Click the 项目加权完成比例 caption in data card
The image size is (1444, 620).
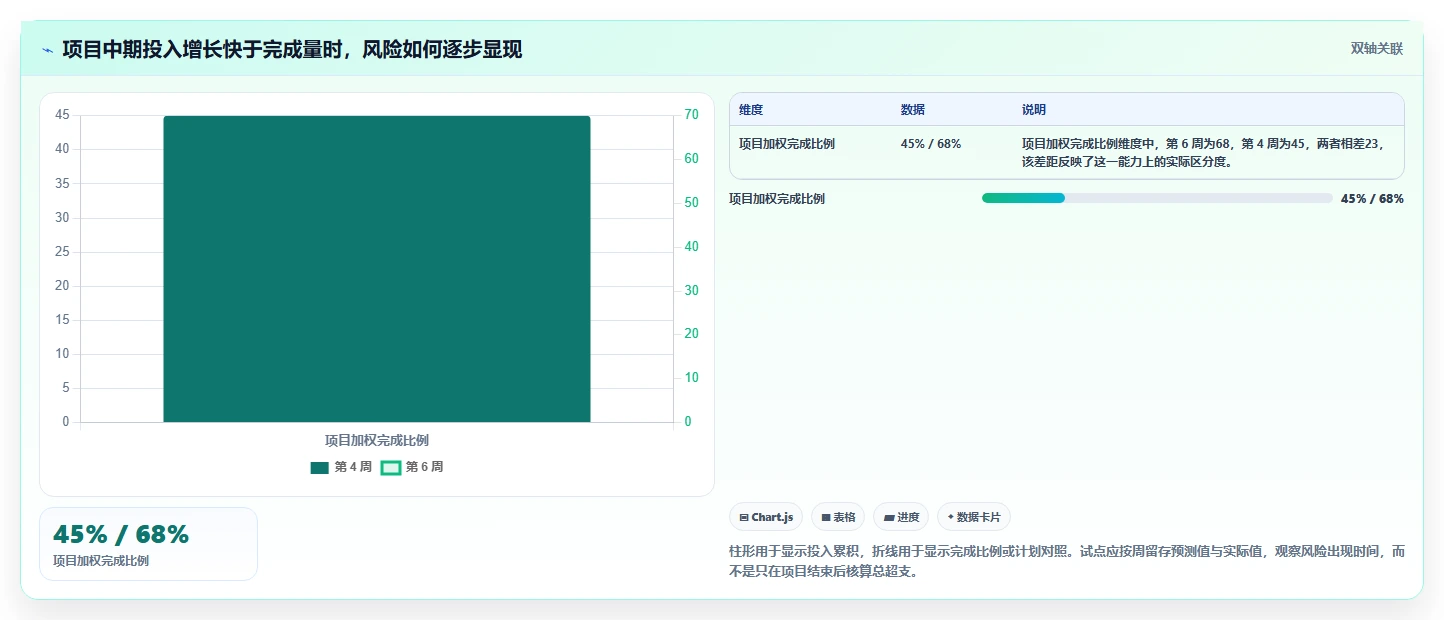pos(101,561)
